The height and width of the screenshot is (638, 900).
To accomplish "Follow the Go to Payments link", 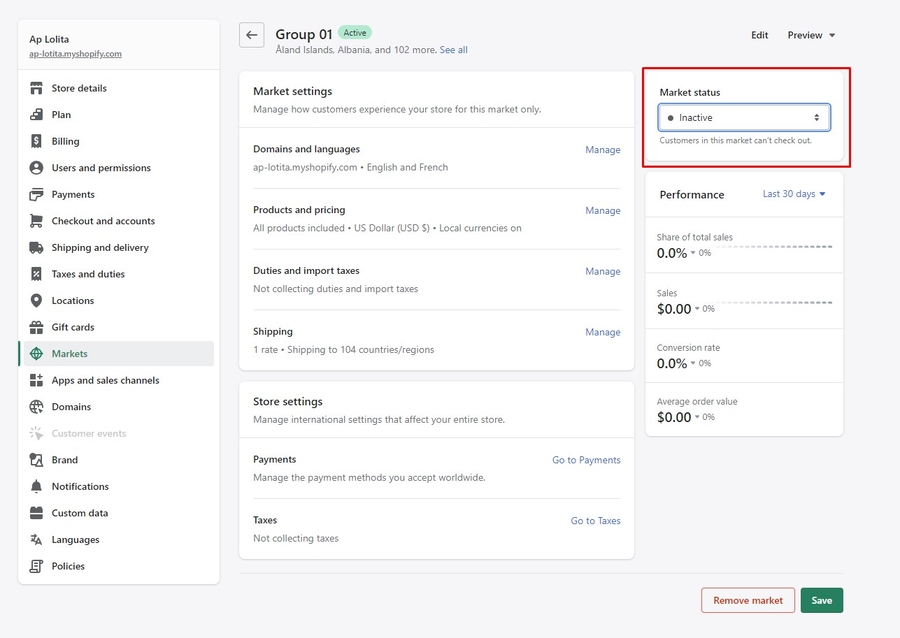I will (x=586, y=460).
